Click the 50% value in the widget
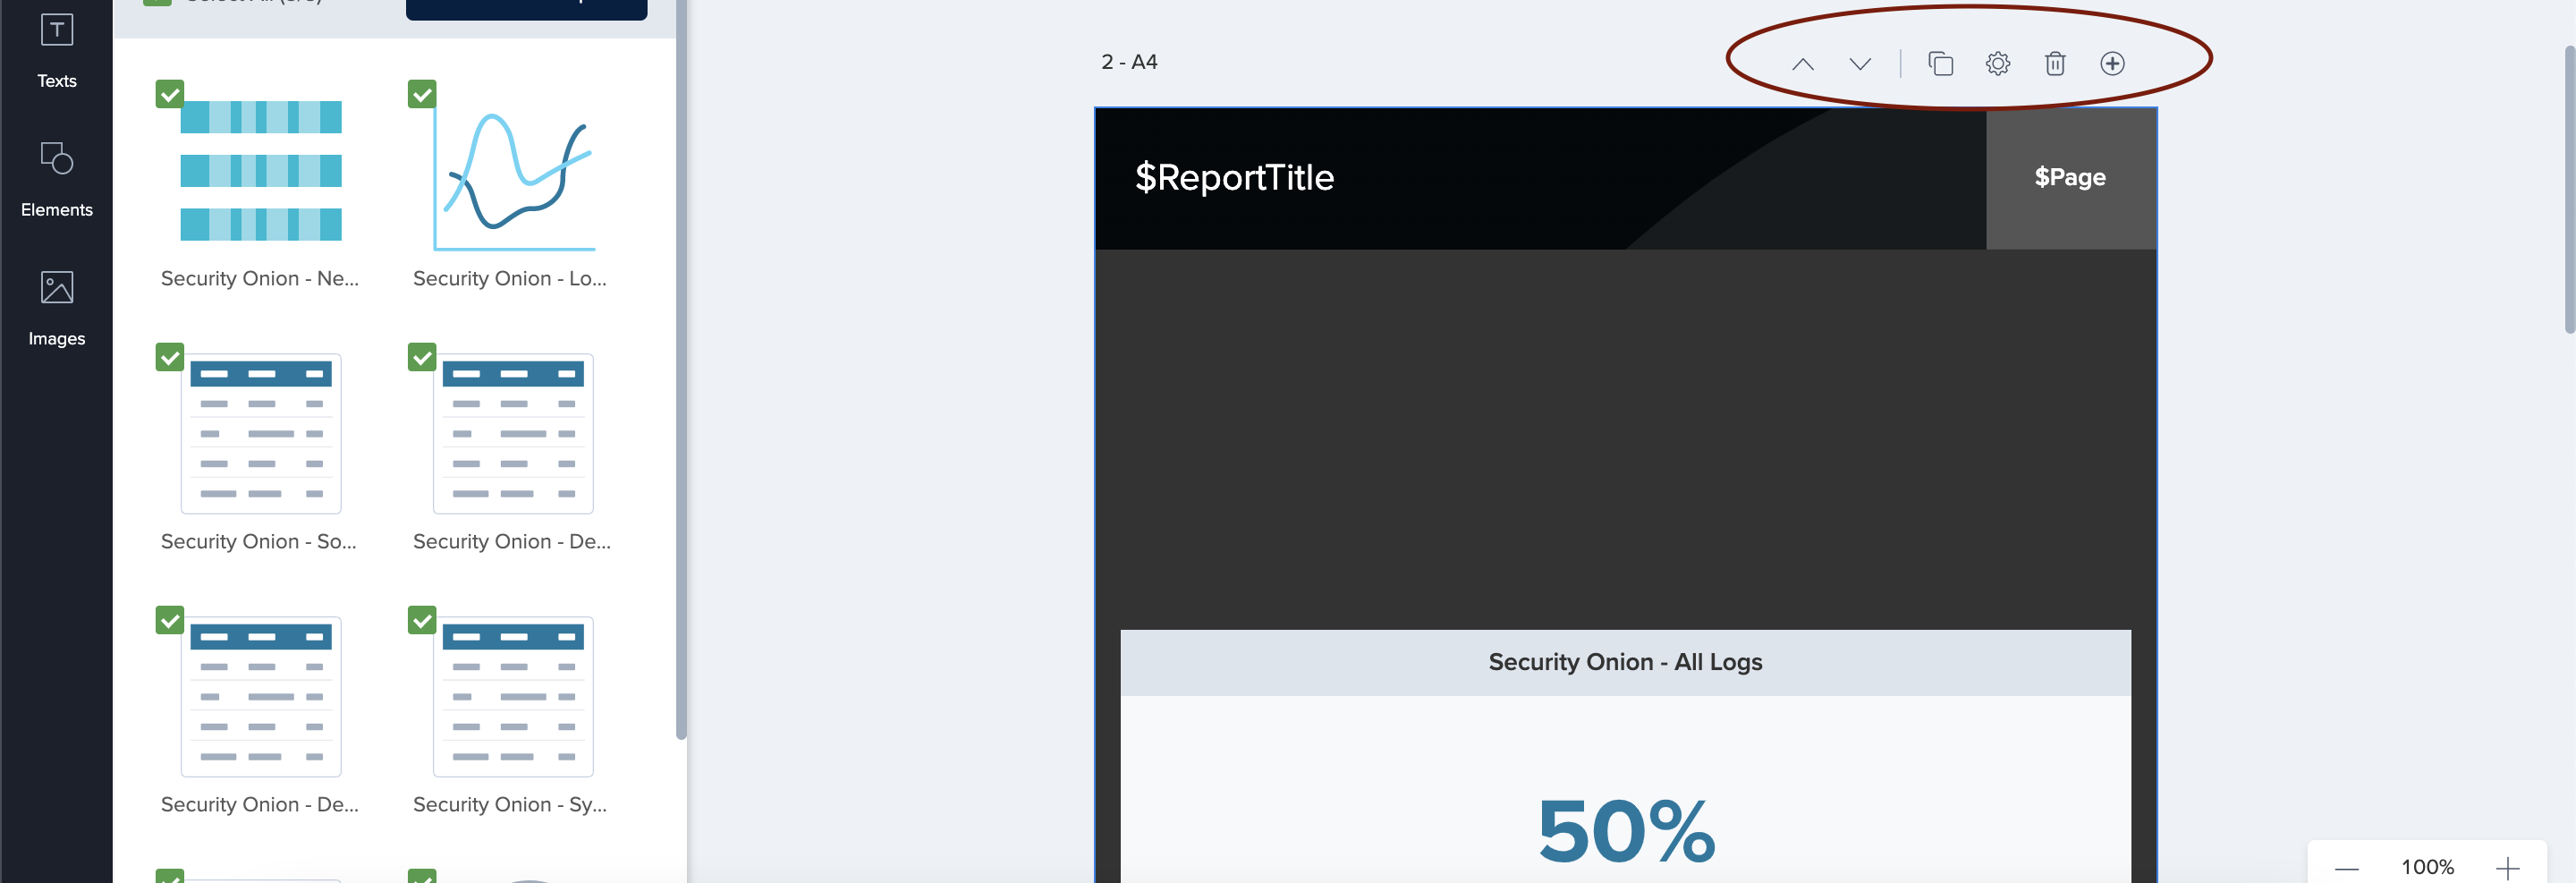 pyautogui.click(x=1626, y=831)
